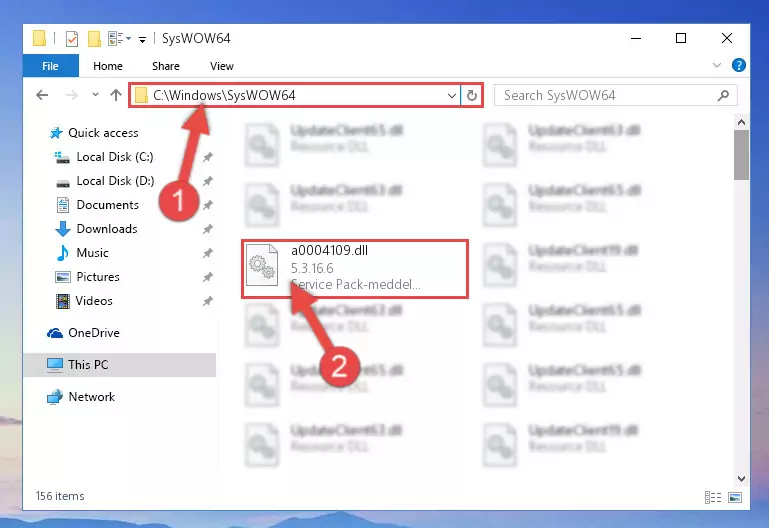Screen dimensions: 769x528
Task: Open Explorer help question-mark icon
Action: coord(739,65)
